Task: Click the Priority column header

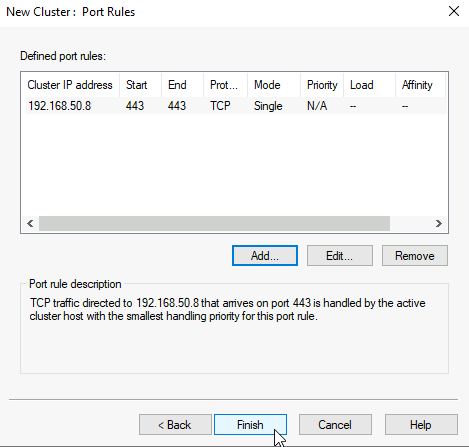Action: pos(322,85)
